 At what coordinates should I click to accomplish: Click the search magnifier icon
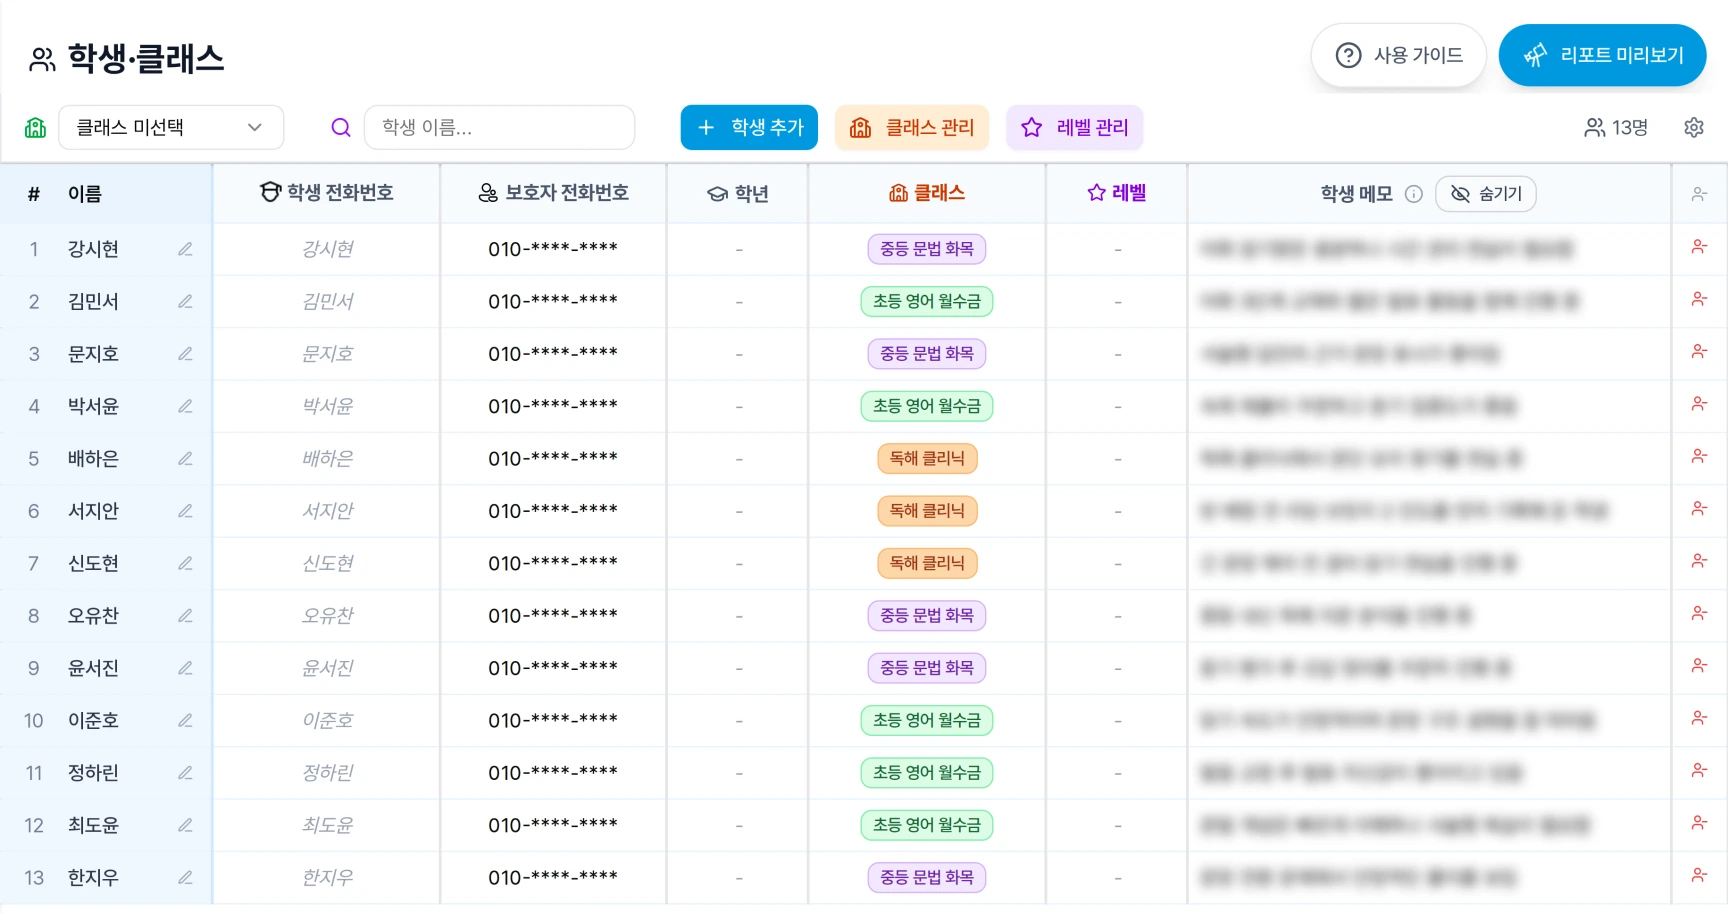[x=341, y=128]
